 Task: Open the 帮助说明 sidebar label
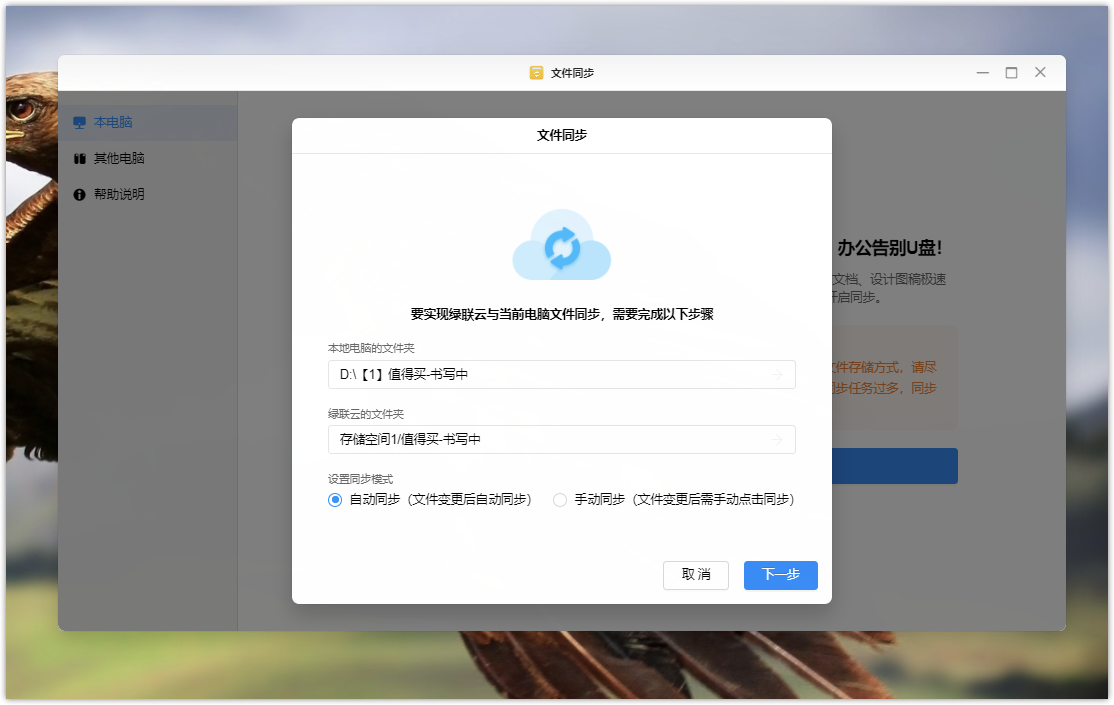(x=119, y=195)
